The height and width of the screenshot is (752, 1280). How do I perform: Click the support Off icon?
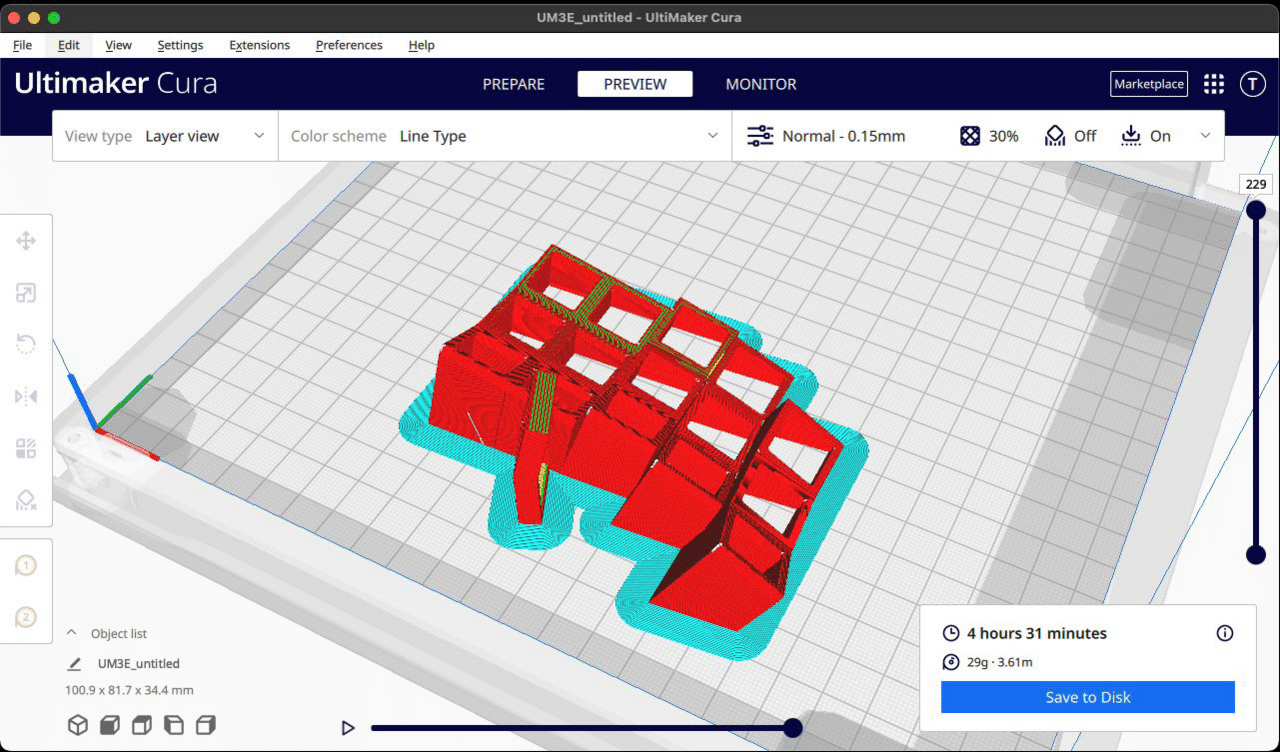(x=1055, y=136)
